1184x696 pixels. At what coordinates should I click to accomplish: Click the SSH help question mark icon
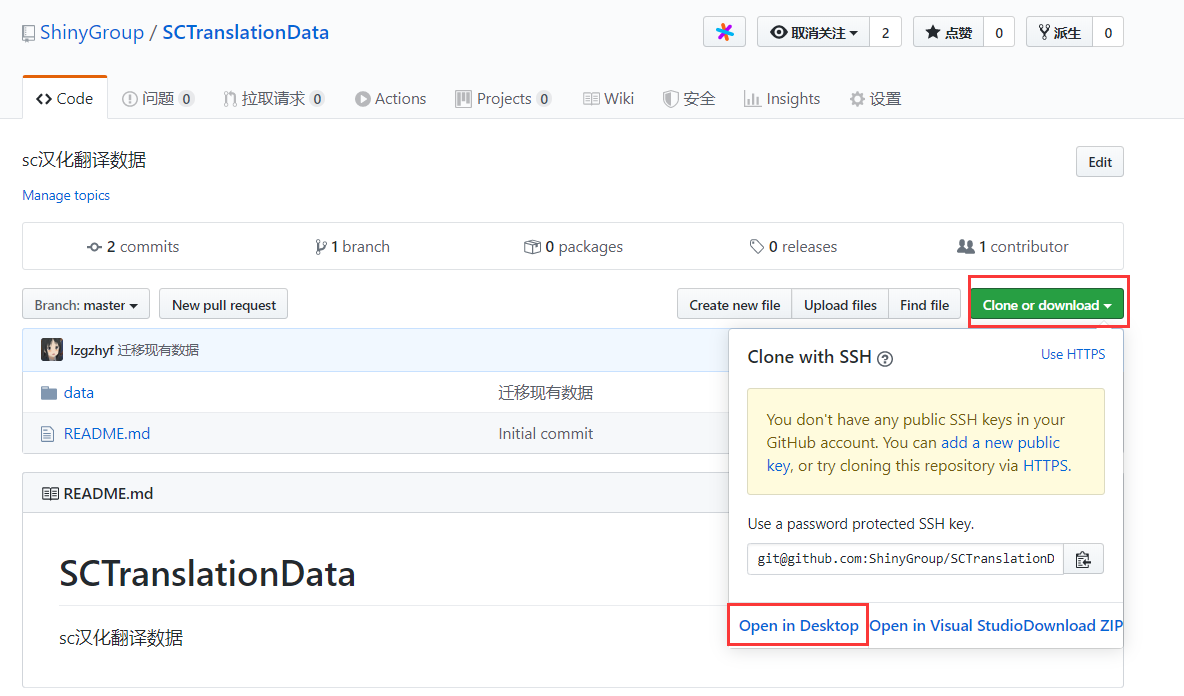click(x=885, y=358)
